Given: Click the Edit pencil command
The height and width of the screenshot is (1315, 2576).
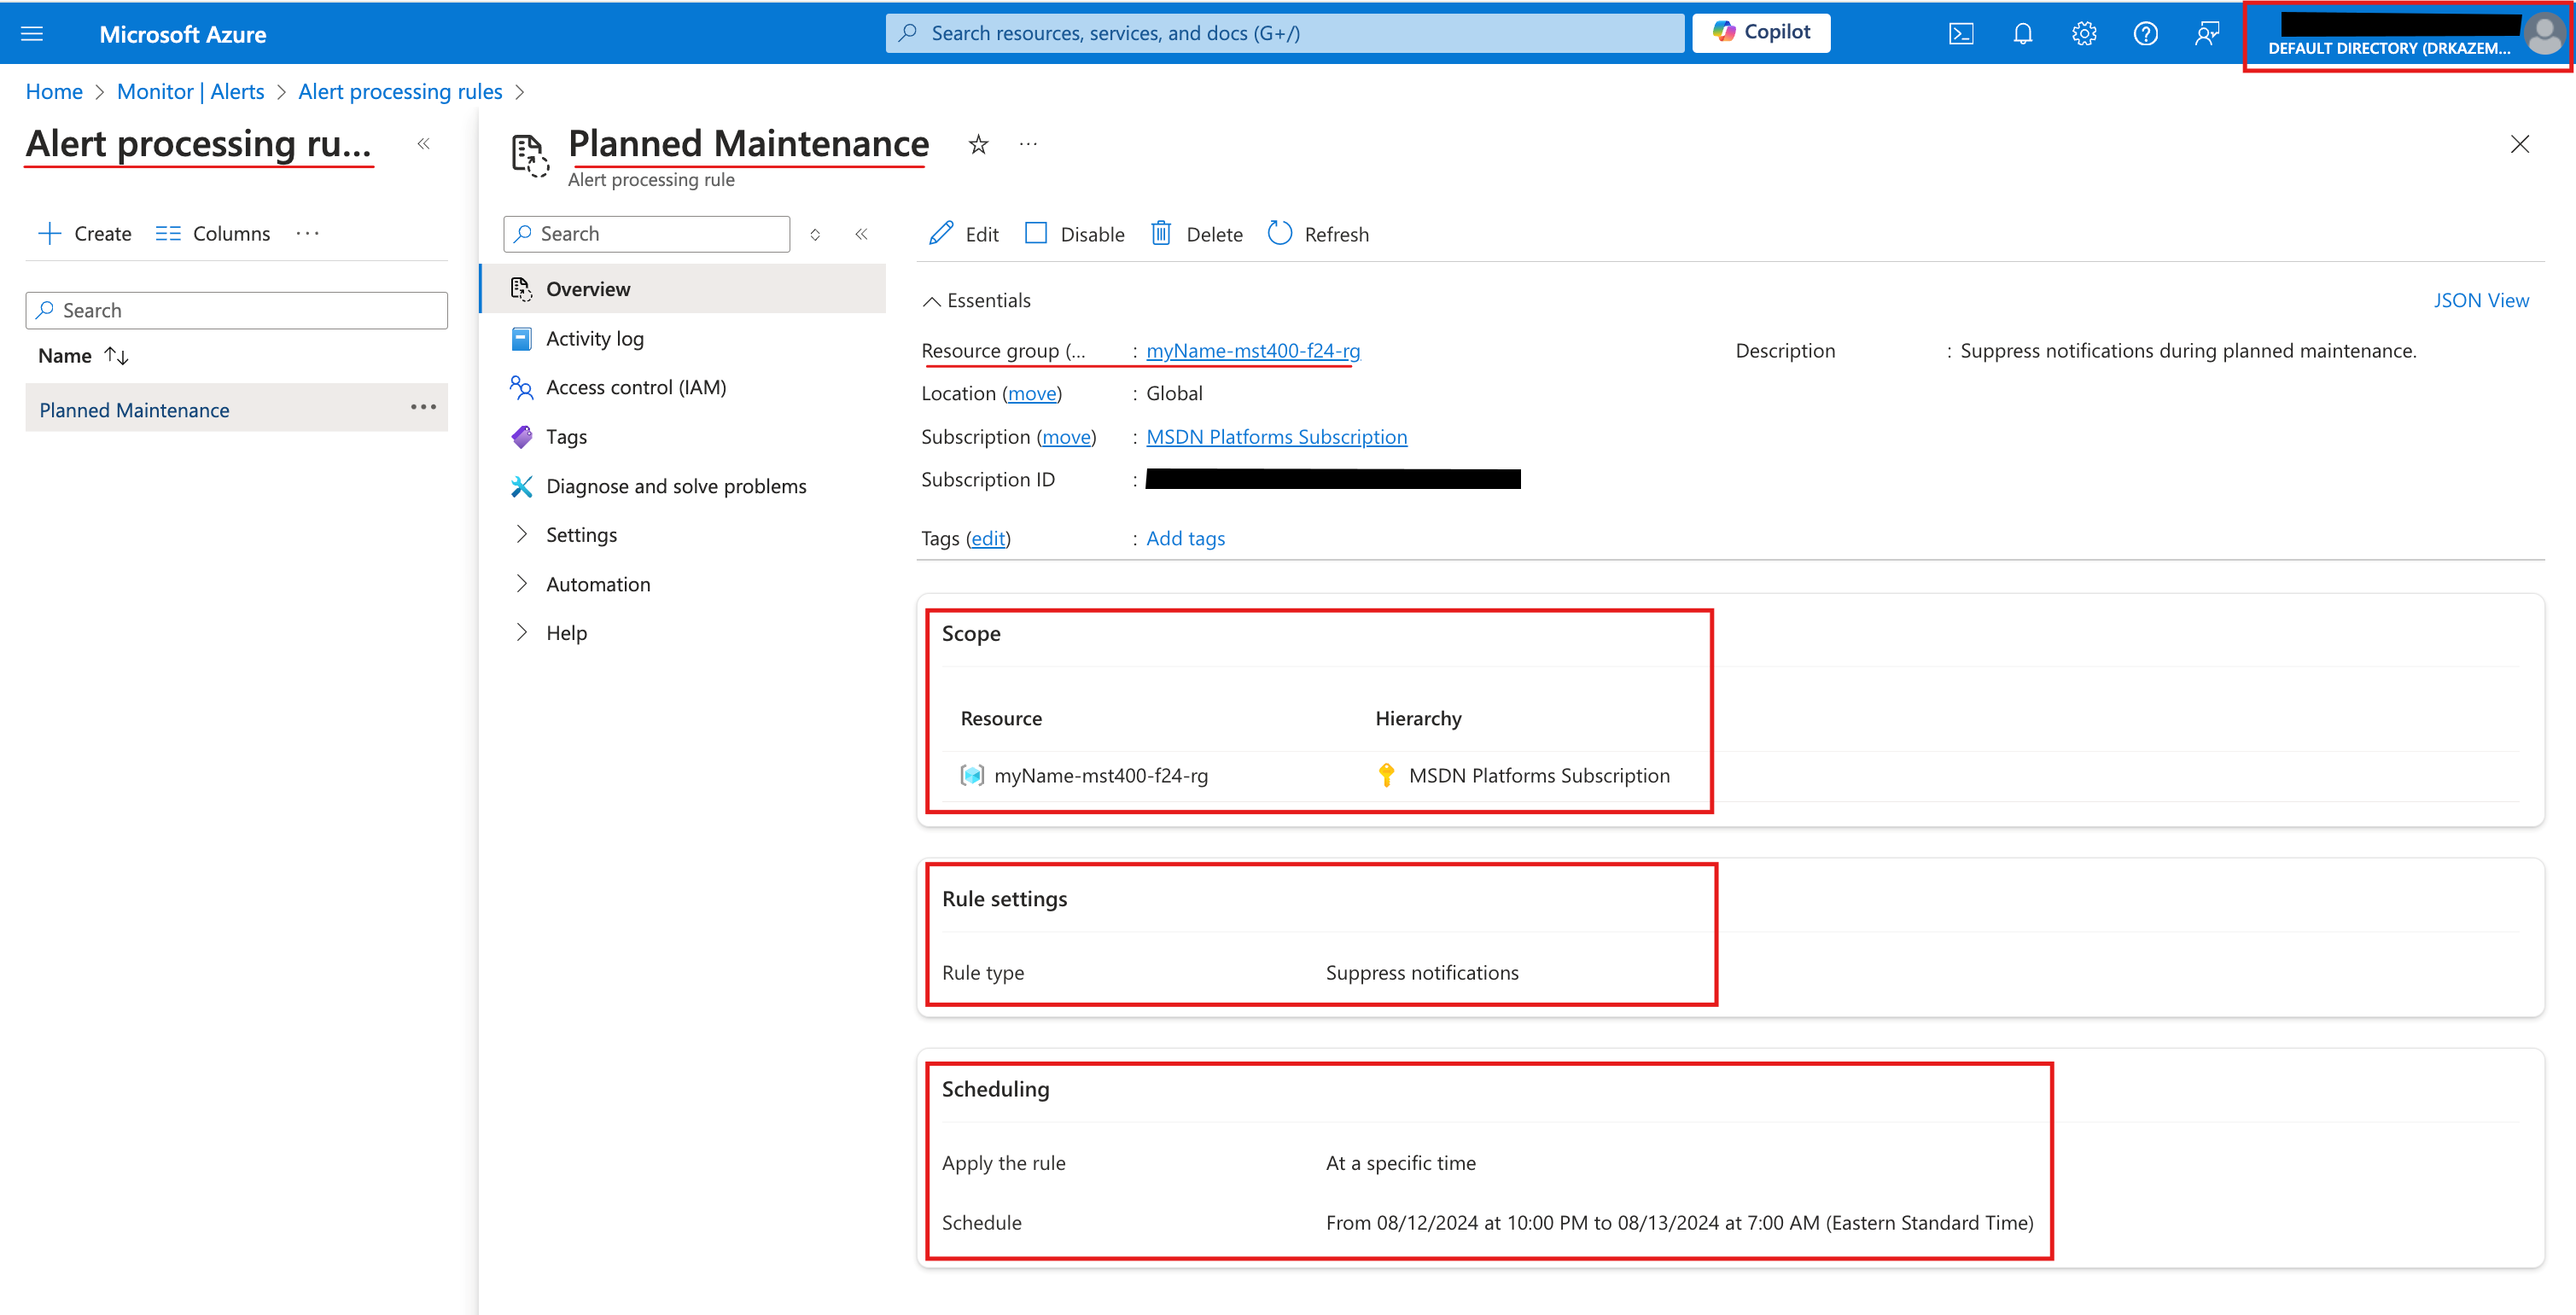Looking at the screenshot, I should (964, 234).
